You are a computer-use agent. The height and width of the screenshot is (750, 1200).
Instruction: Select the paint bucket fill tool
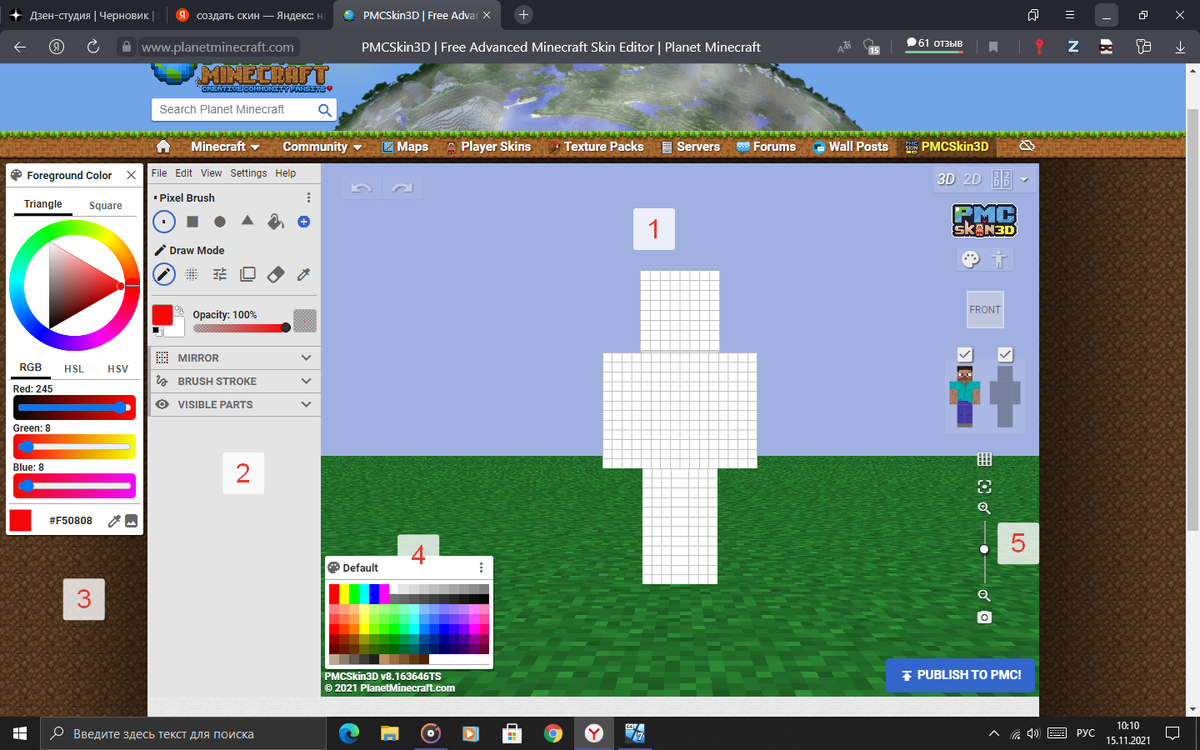276,221
